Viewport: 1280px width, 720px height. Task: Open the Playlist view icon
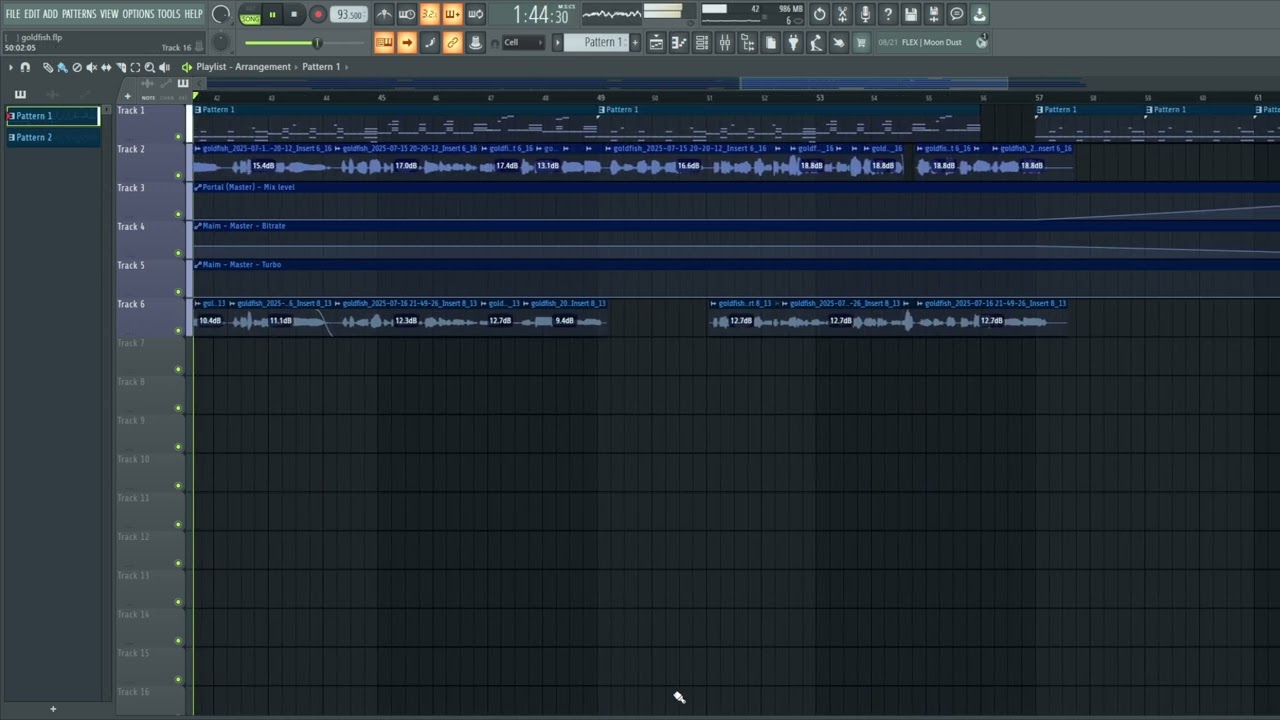click(x=656, y=42)
